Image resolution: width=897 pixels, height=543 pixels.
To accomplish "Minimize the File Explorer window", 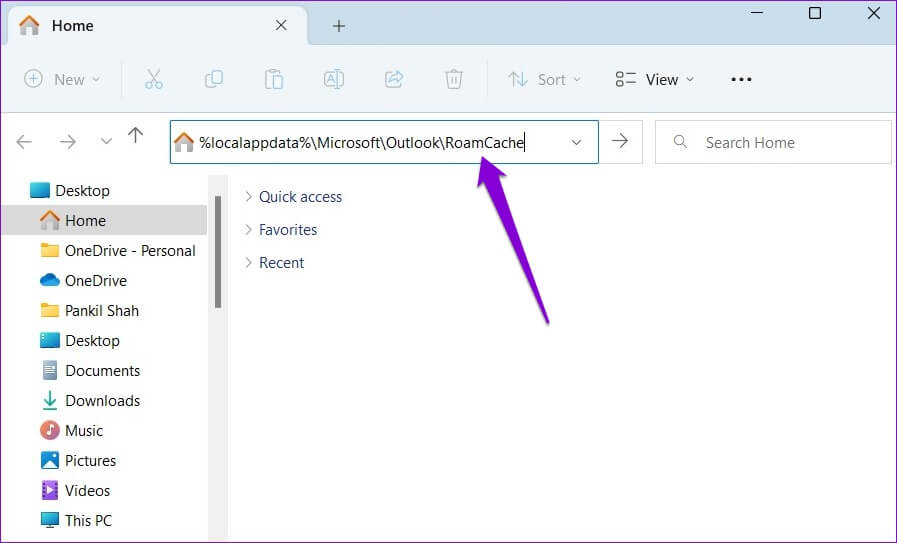I will point(757,13).
